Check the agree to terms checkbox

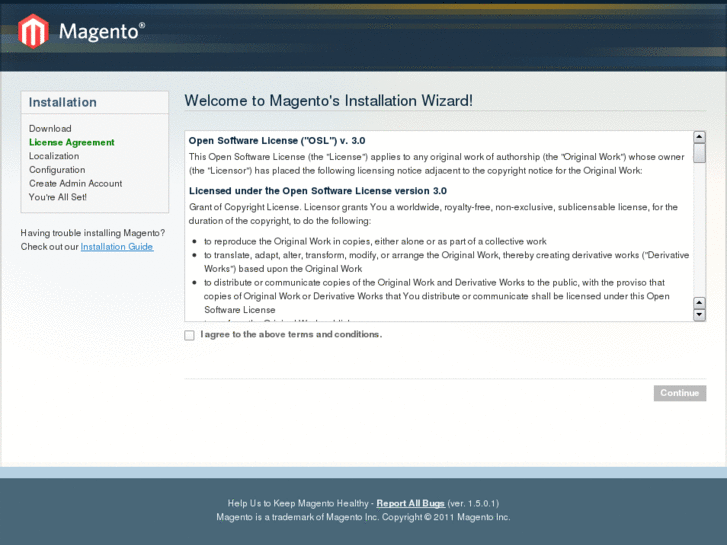[x=189, y=335]
